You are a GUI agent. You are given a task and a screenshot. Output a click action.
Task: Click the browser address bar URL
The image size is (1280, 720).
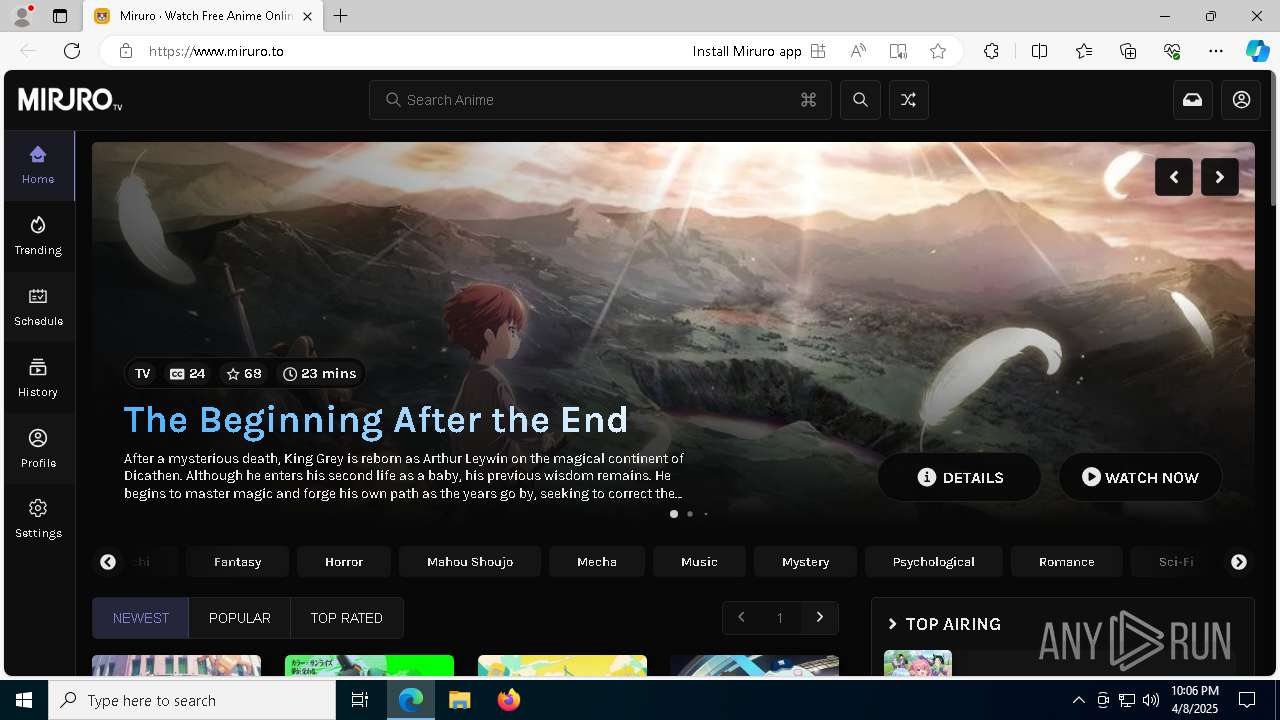(217, 51)
